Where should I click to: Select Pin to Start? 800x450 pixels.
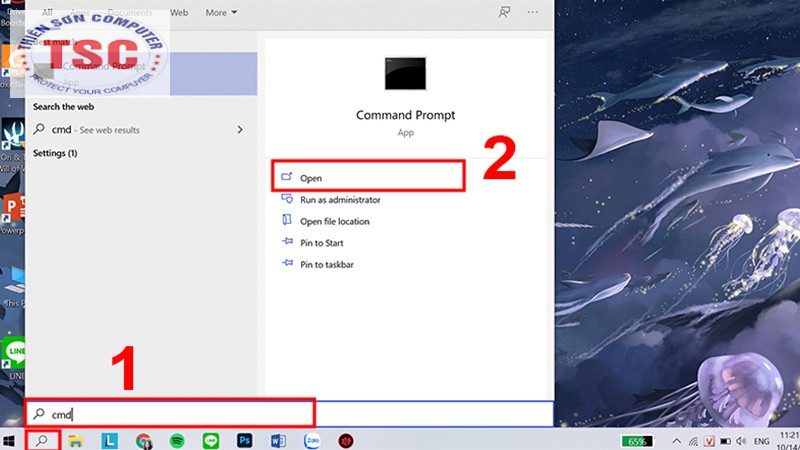coord(321,243)
